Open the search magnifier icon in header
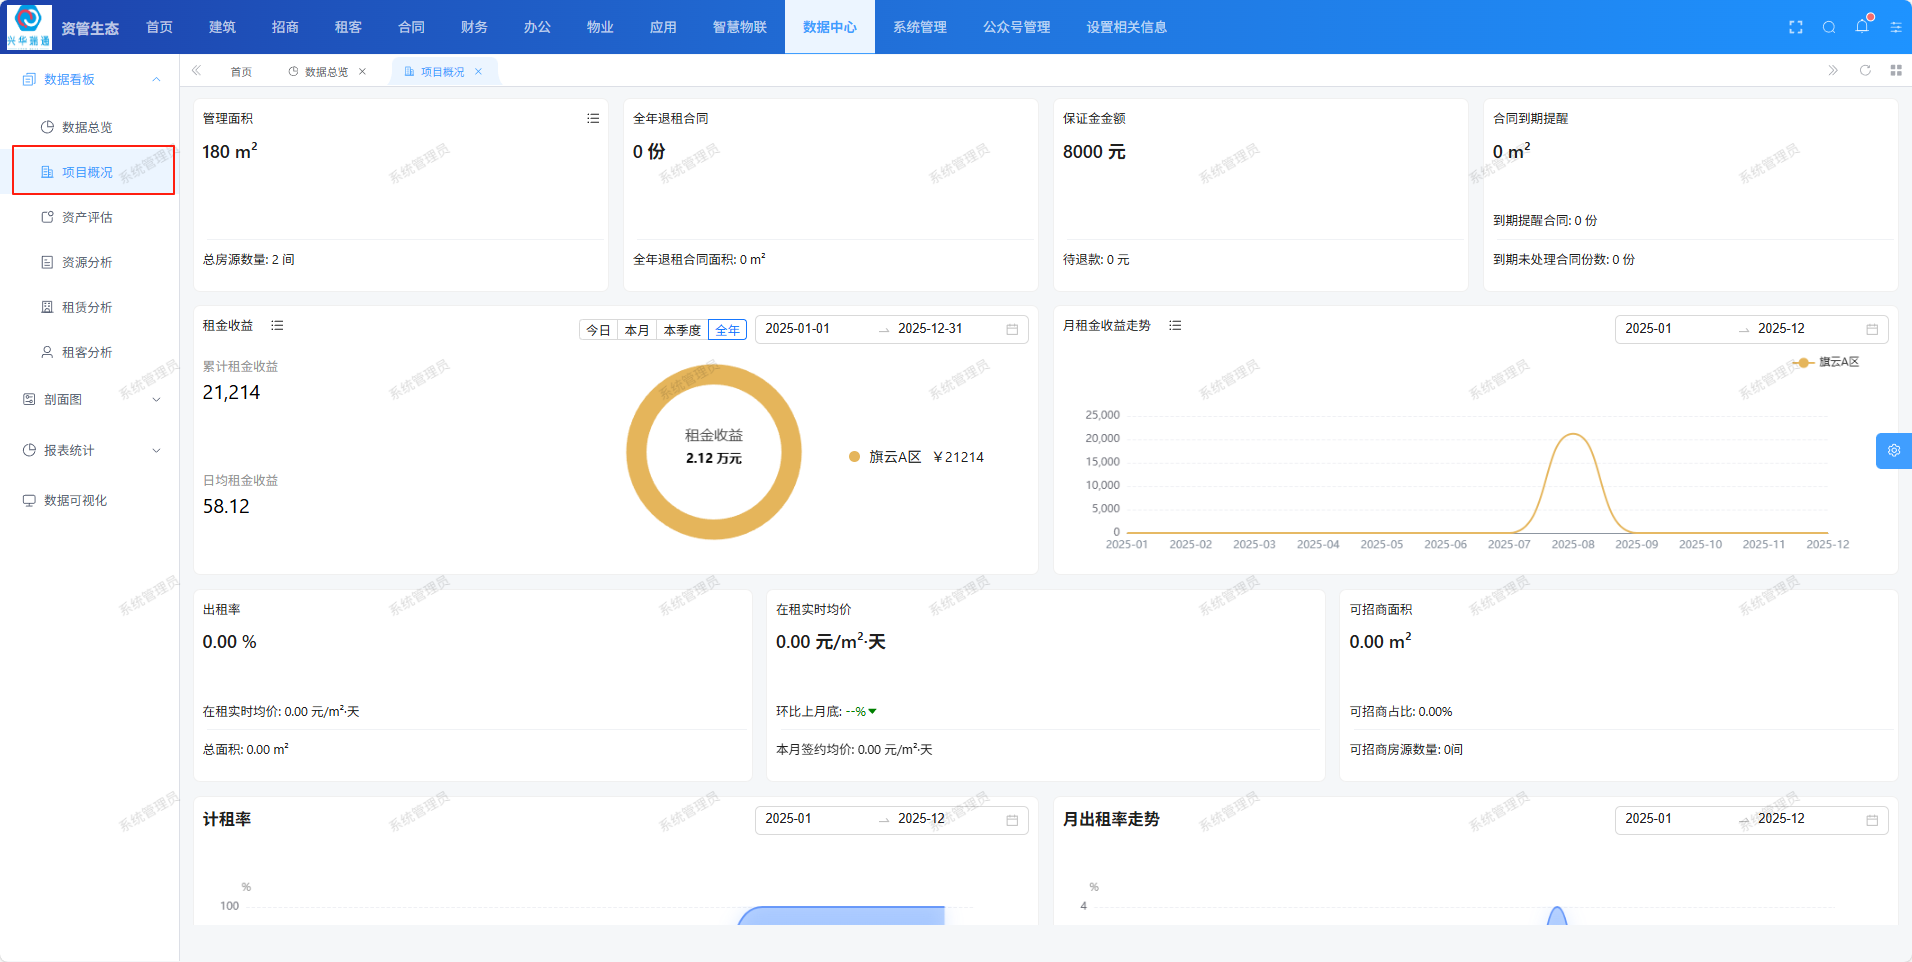Image resolution: width=1912 pixels, height=962 pixels. click(1828, 27)
